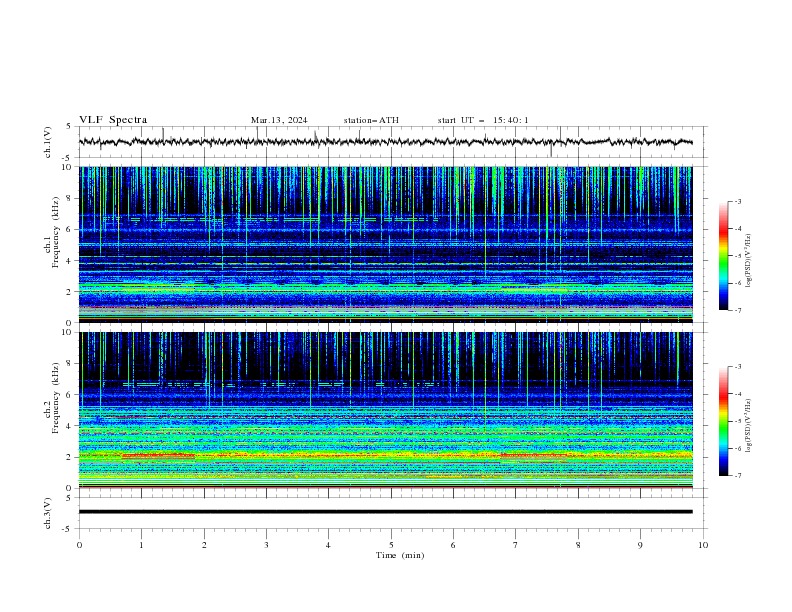Click the 0 tick on bottom time axis

click(x=79, y=545)
